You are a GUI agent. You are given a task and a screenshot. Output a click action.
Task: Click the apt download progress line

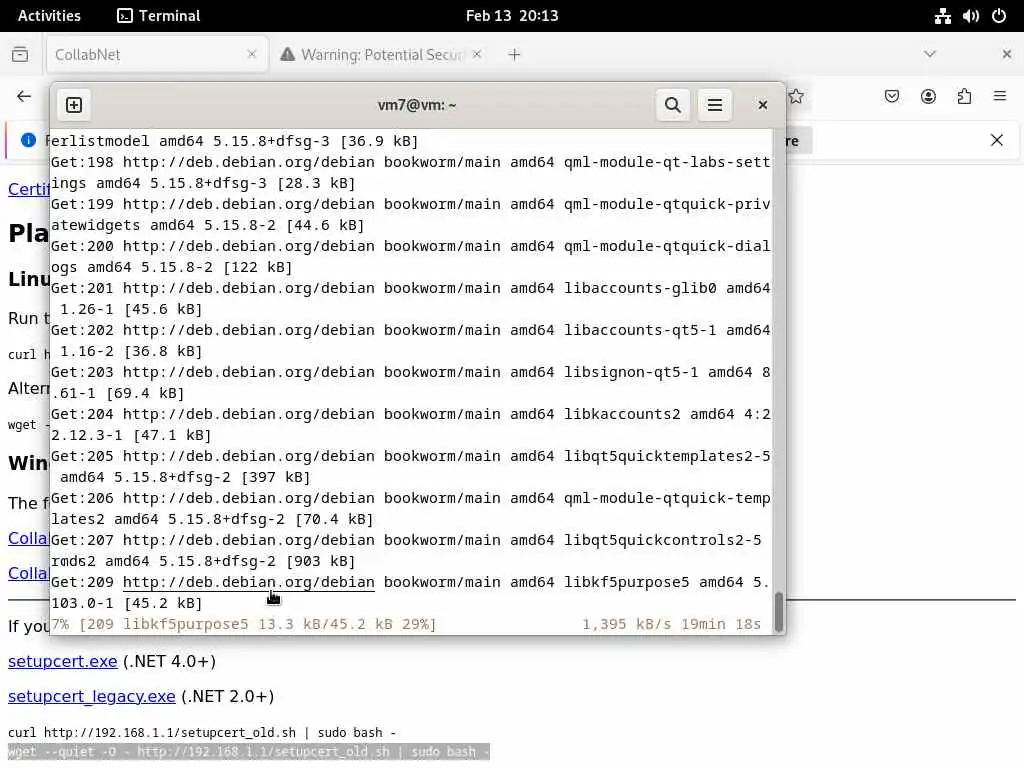[406, 624]
